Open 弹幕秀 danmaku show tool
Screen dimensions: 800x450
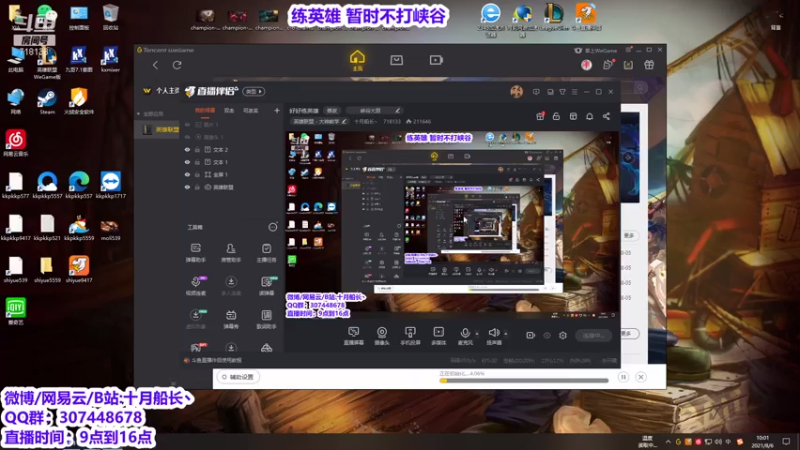[231, 319]
